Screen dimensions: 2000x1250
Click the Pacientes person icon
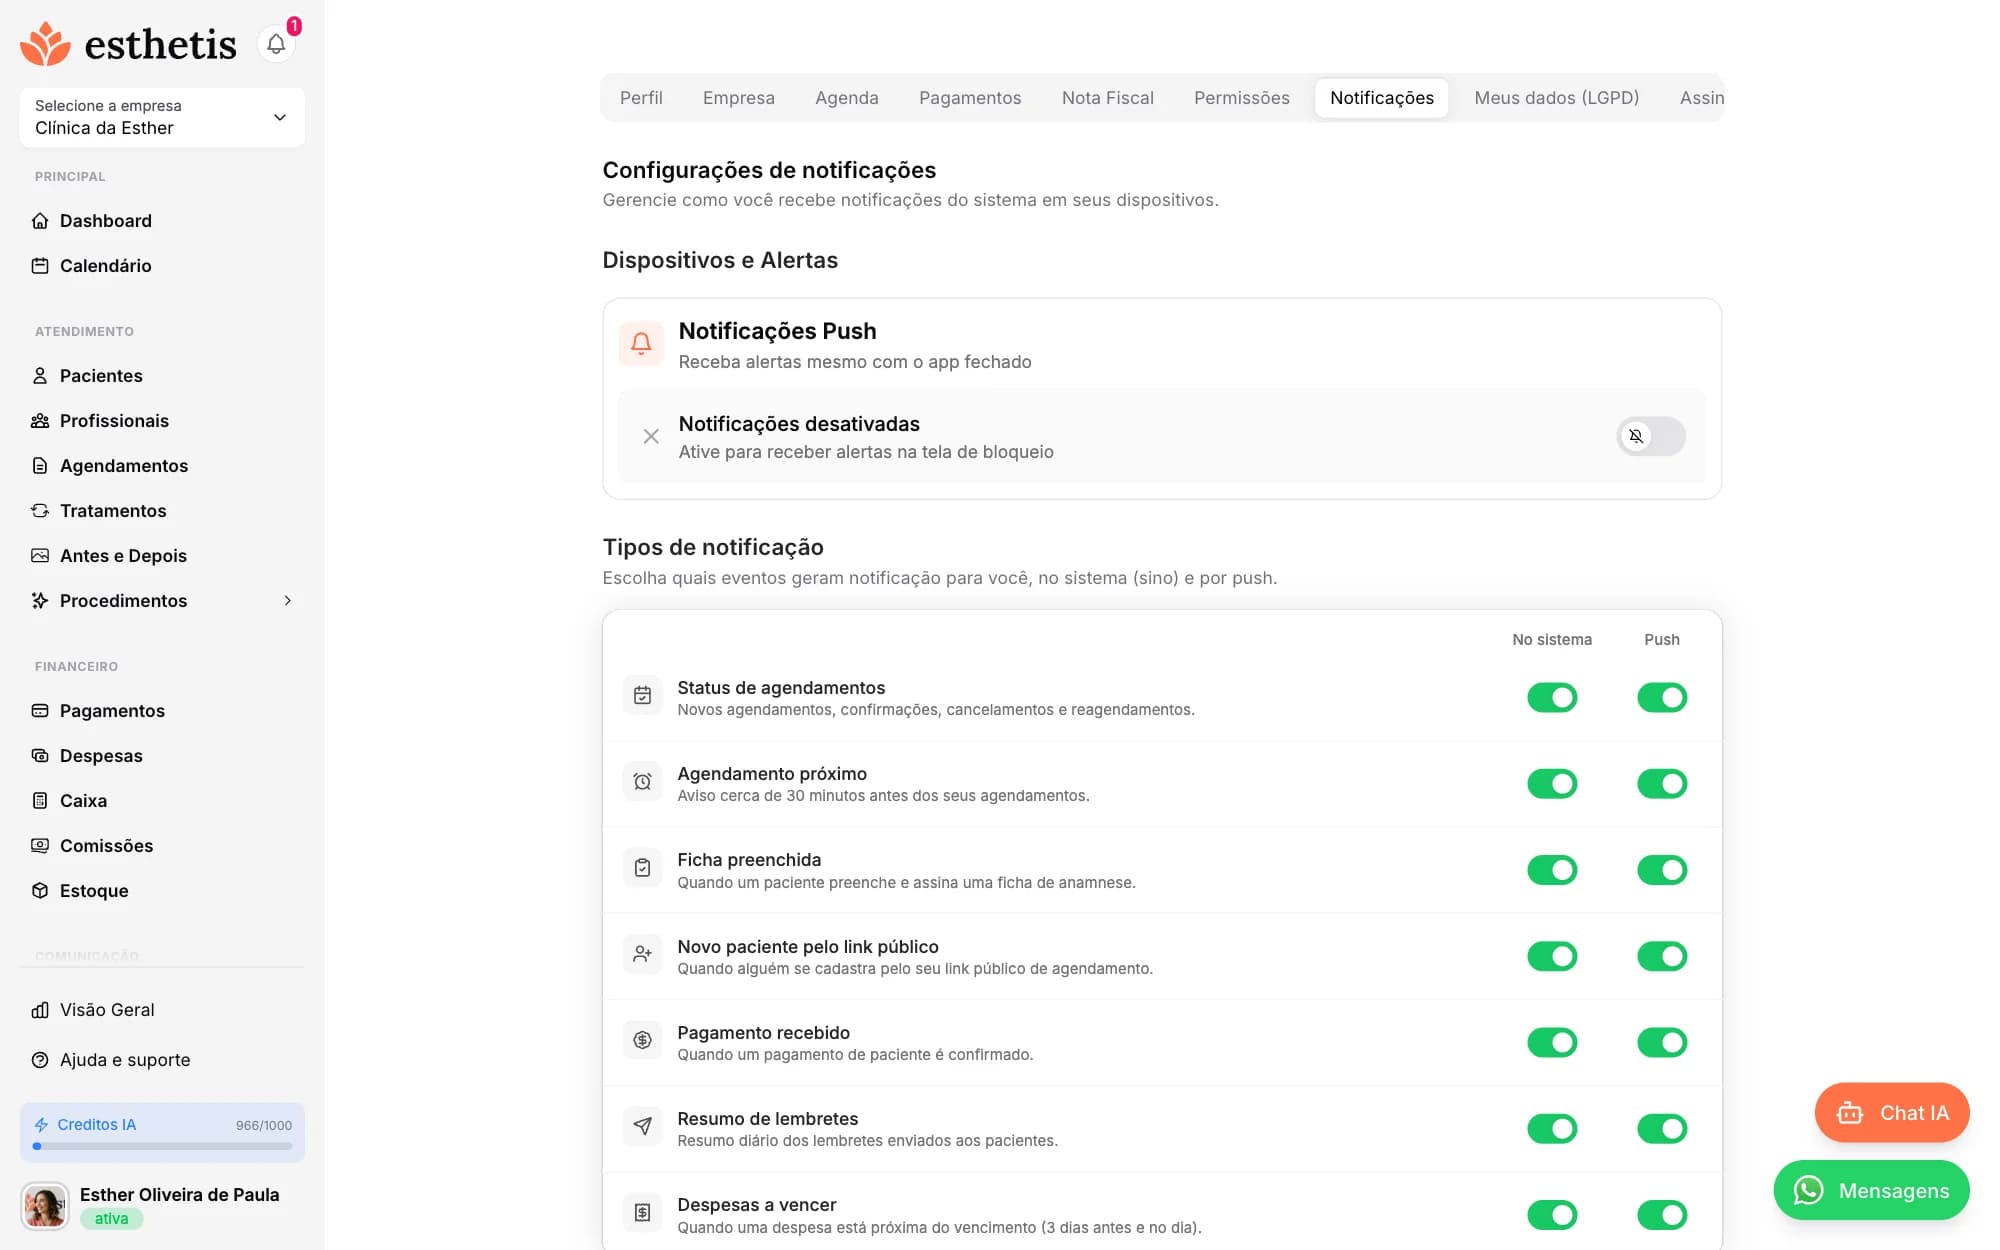tap(40, 376)
